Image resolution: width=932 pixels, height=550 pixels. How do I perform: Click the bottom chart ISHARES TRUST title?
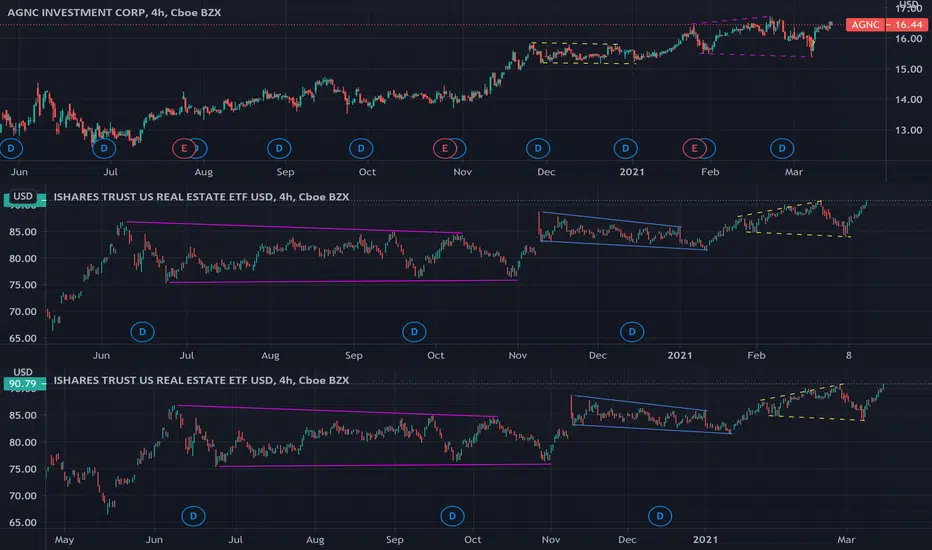(201, 381)
